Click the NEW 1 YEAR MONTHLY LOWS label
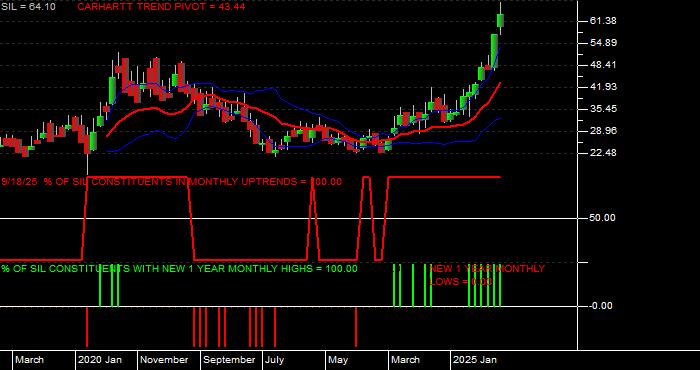The height and width of the screenshot is (370, 700). (487, 275)
